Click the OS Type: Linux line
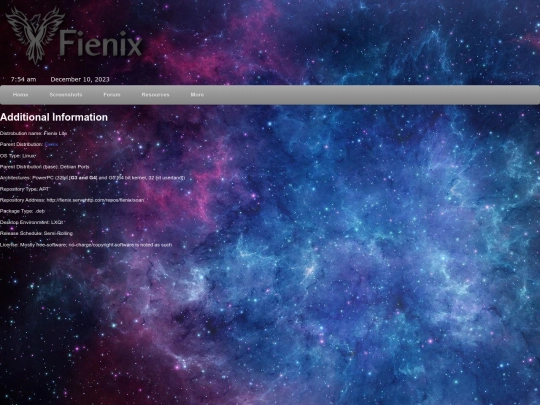The width and height of the screenshot is (540, 405). click(18, 156)
